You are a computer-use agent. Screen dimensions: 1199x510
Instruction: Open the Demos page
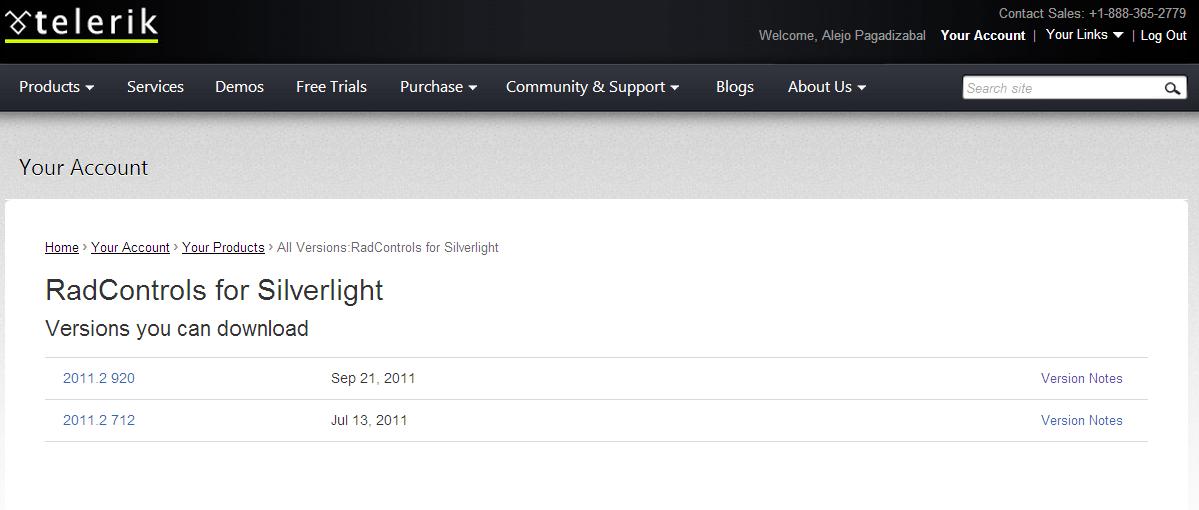pyautogui.click(x=239, y=87)
